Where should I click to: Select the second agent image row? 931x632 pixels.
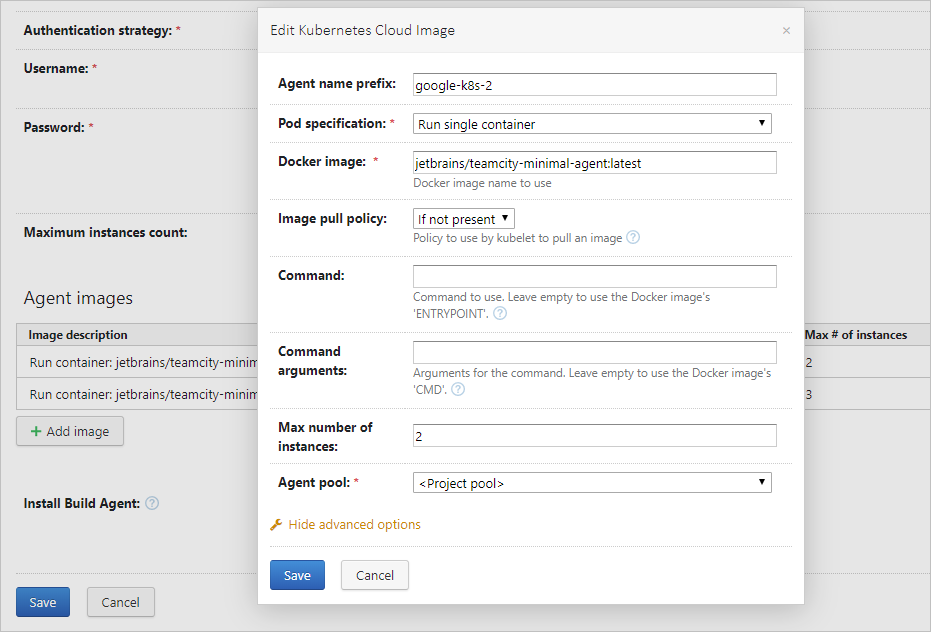(130, 394)
